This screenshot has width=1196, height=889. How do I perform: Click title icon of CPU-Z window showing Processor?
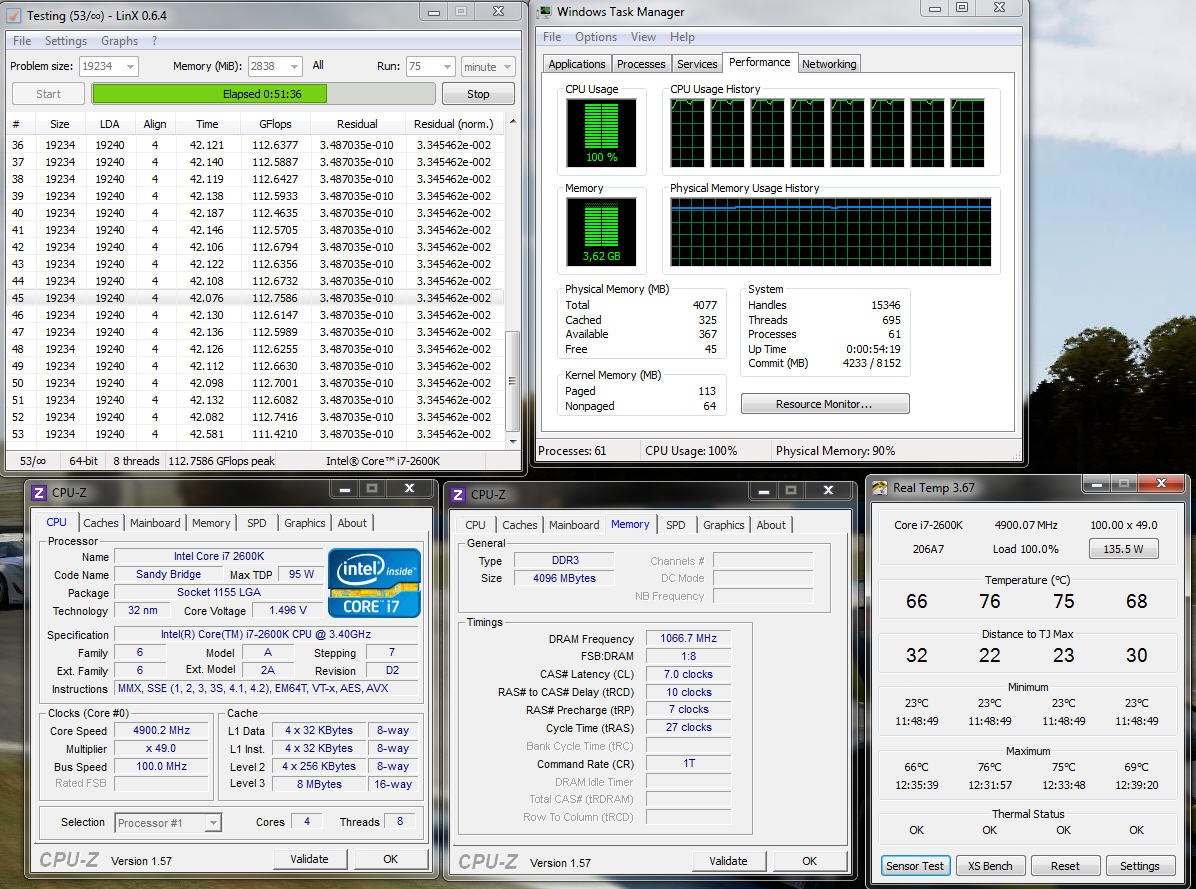click(x=39, y=493)
